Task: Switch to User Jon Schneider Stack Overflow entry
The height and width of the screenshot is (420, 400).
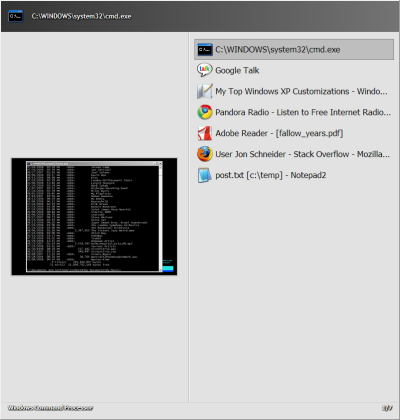Action: (294, 154)
